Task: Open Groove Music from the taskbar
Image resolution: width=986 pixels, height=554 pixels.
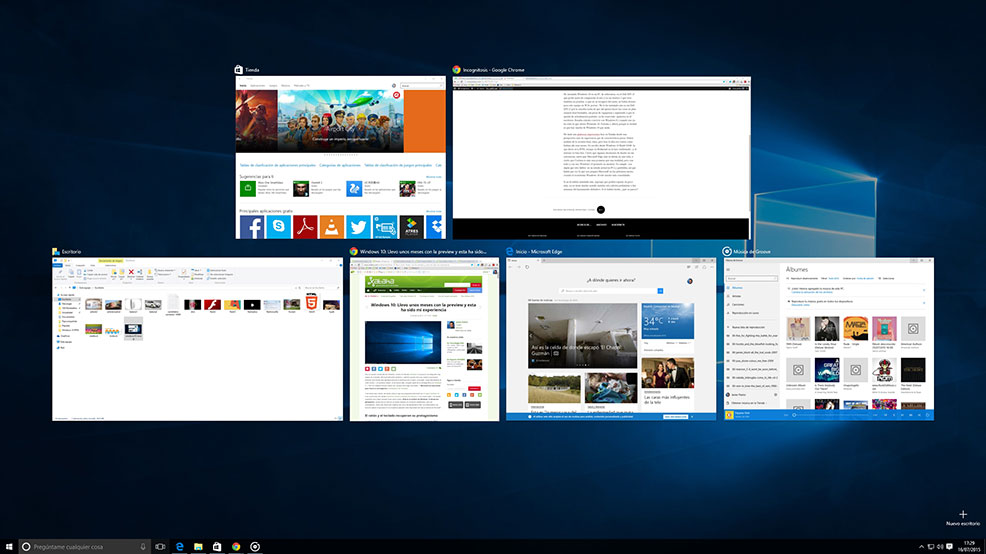Action: pyautogui.click(x=255, y=546)
